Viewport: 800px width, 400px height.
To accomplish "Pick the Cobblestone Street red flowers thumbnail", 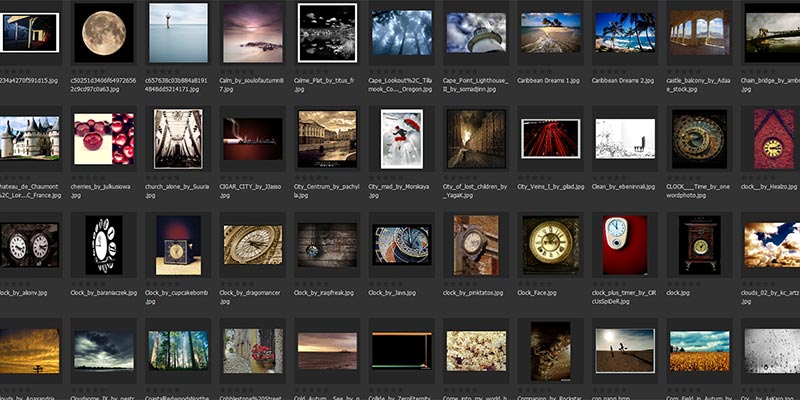I will (x=253, y=351).
